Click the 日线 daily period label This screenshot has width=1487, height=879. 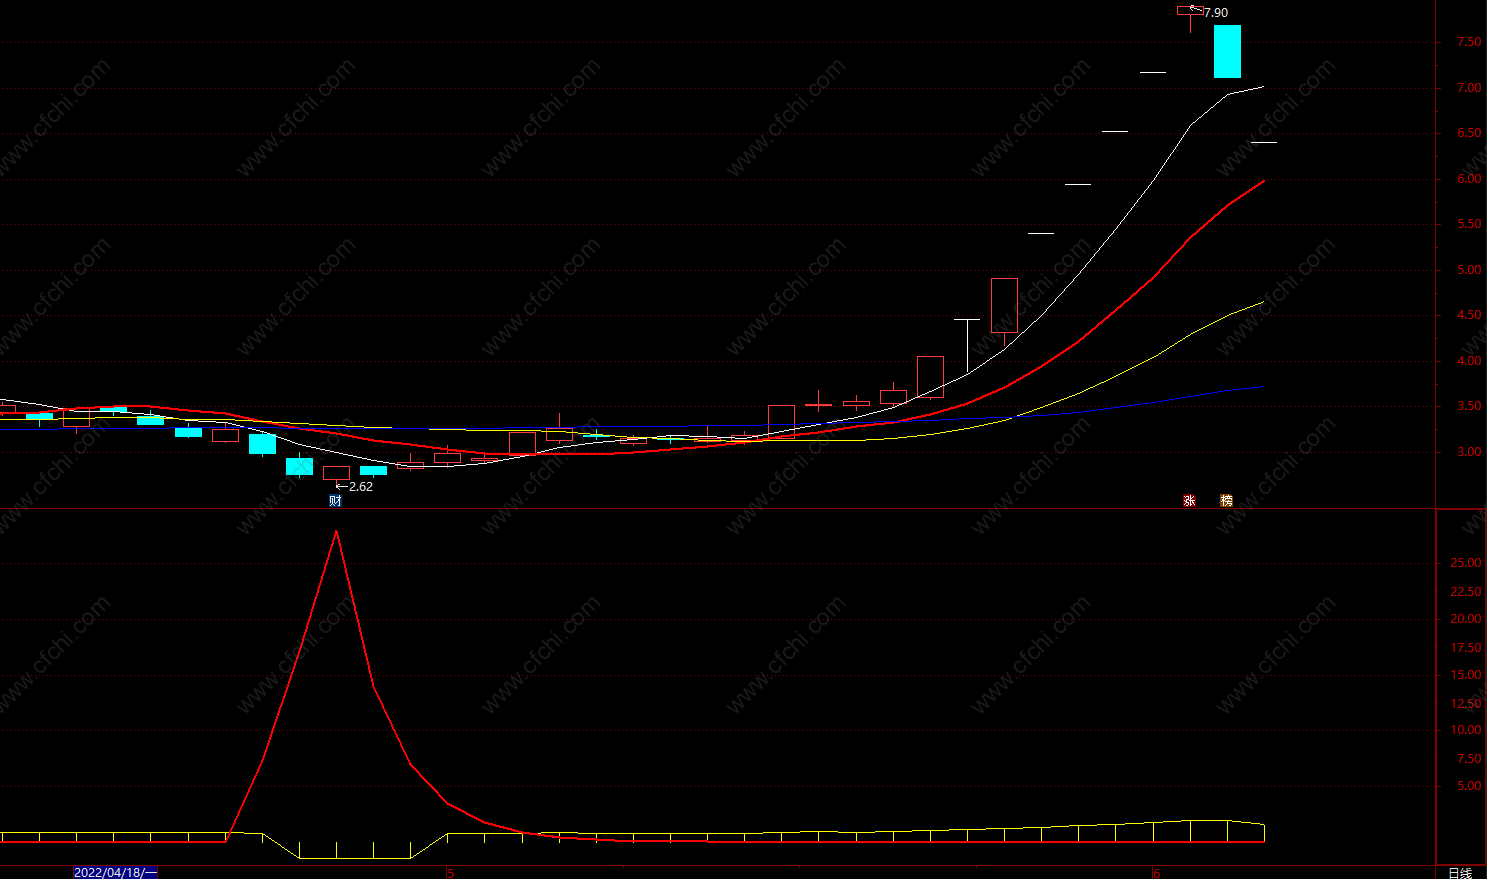pos(1461,873)
